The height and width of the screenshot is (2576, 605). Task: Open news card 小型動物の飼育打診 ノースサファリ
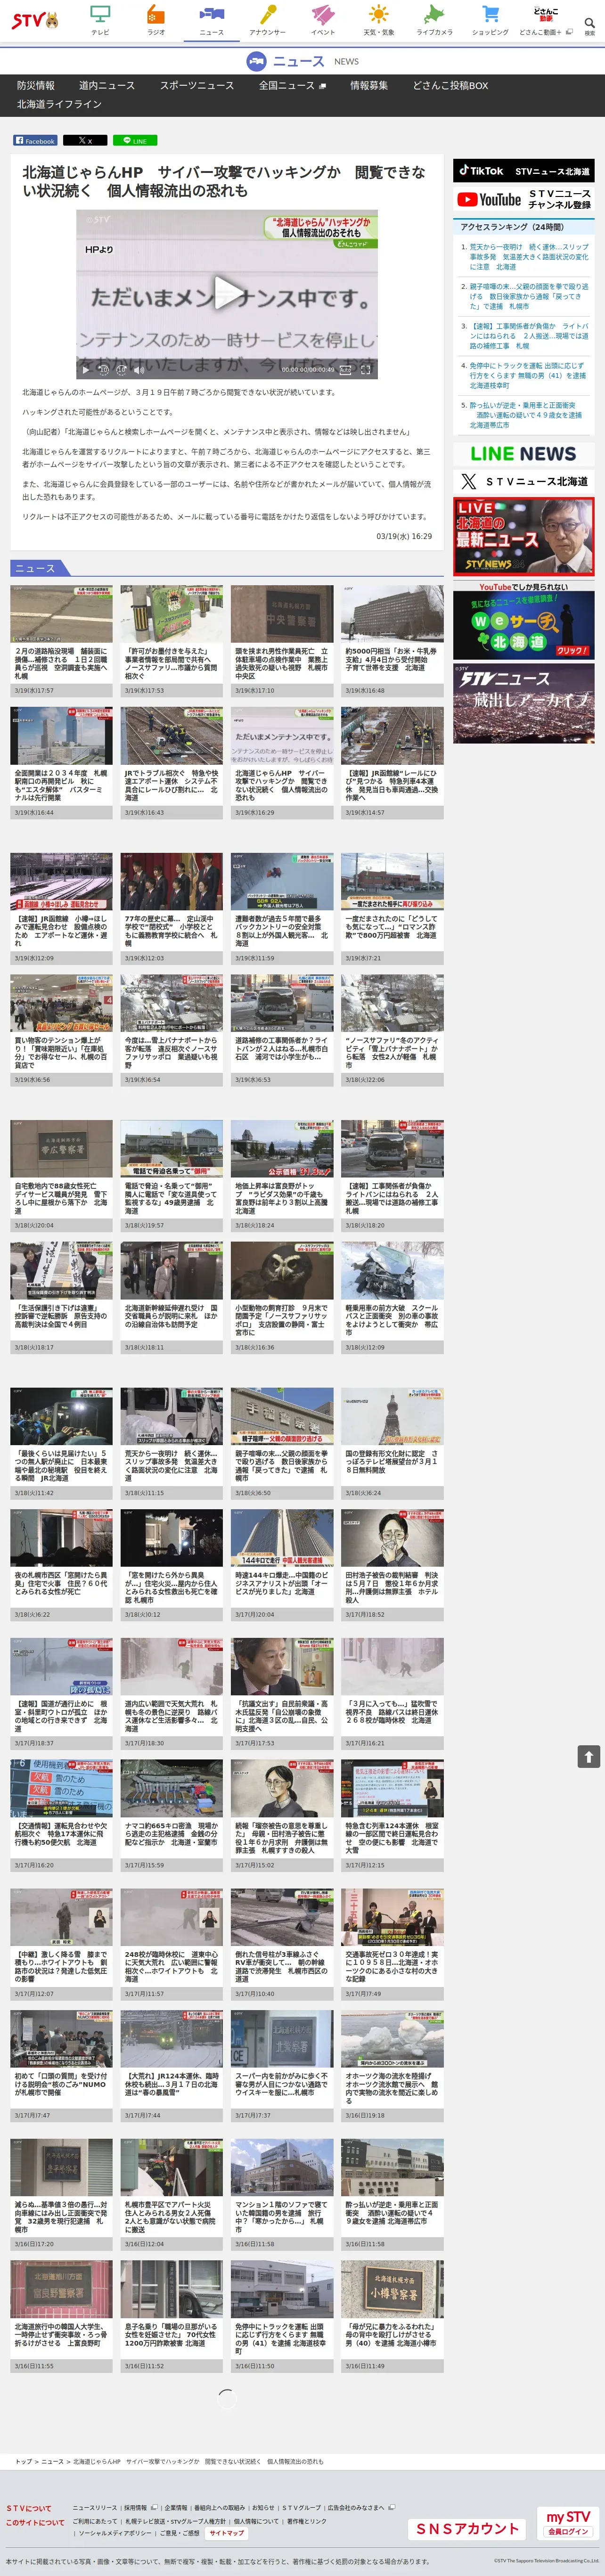coord(282,1298)
